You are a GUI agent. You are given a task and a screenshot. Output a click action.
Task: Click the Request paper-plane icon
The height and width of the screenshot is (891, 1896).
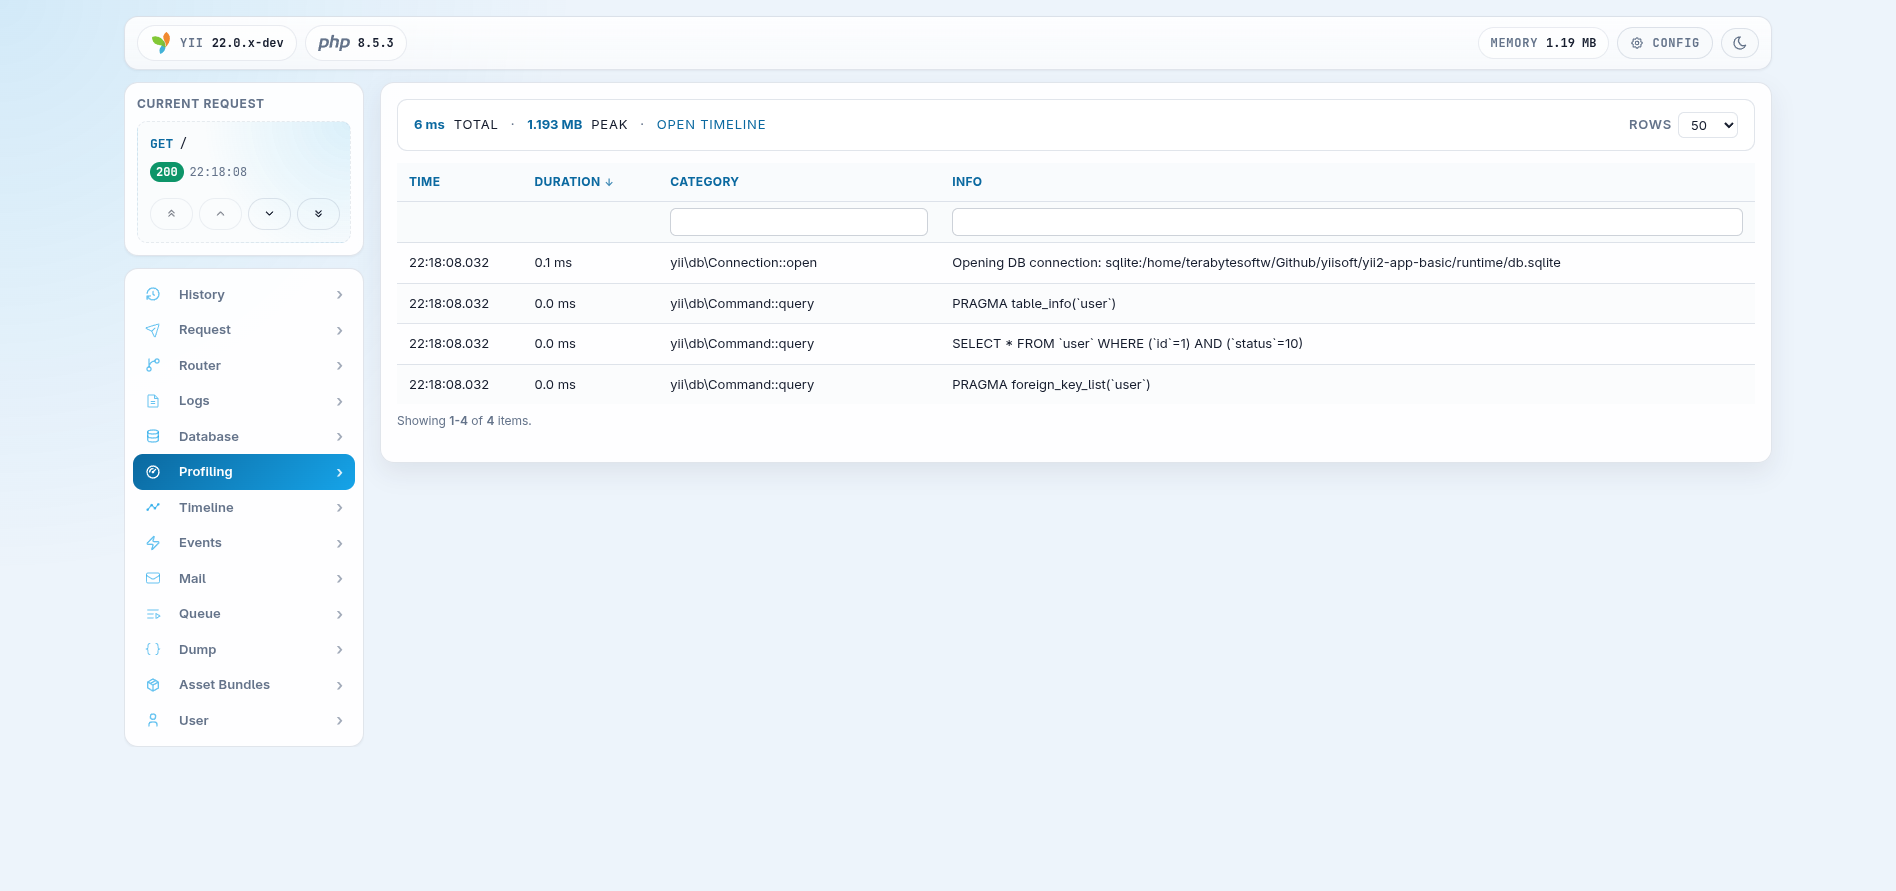[153, 330]
